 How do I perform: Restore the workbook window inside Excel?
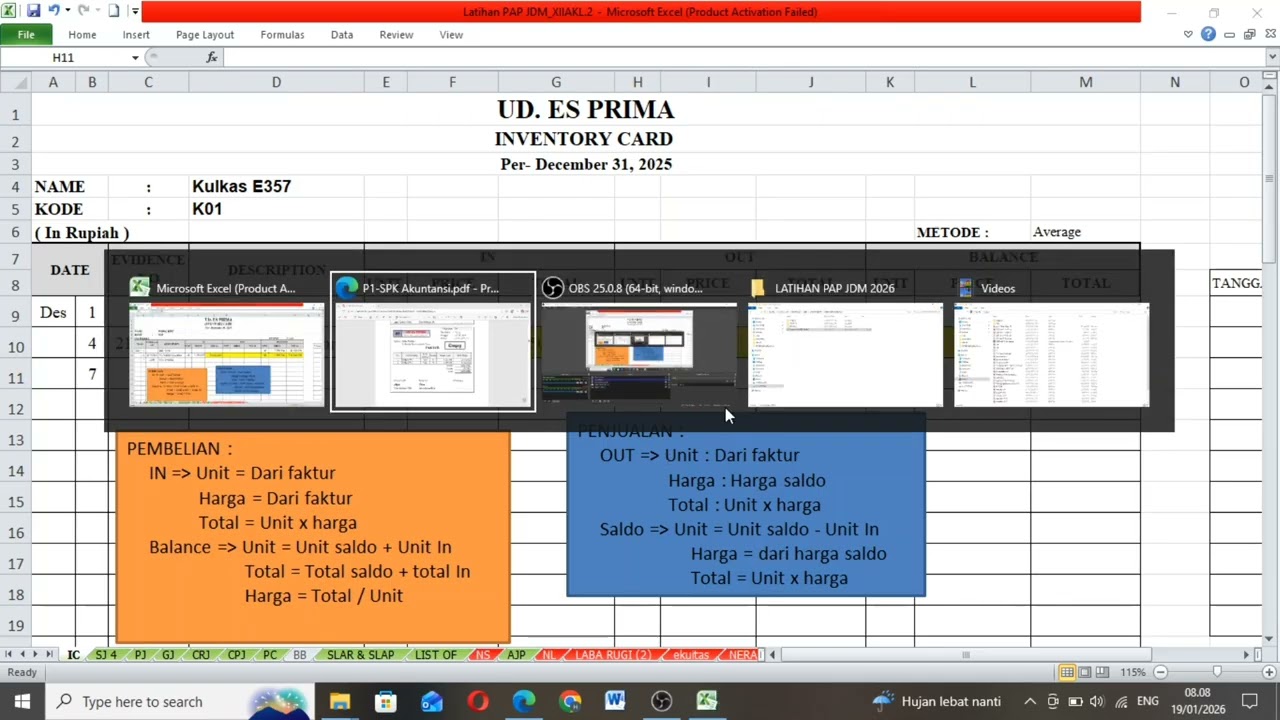click(1249, 34)
